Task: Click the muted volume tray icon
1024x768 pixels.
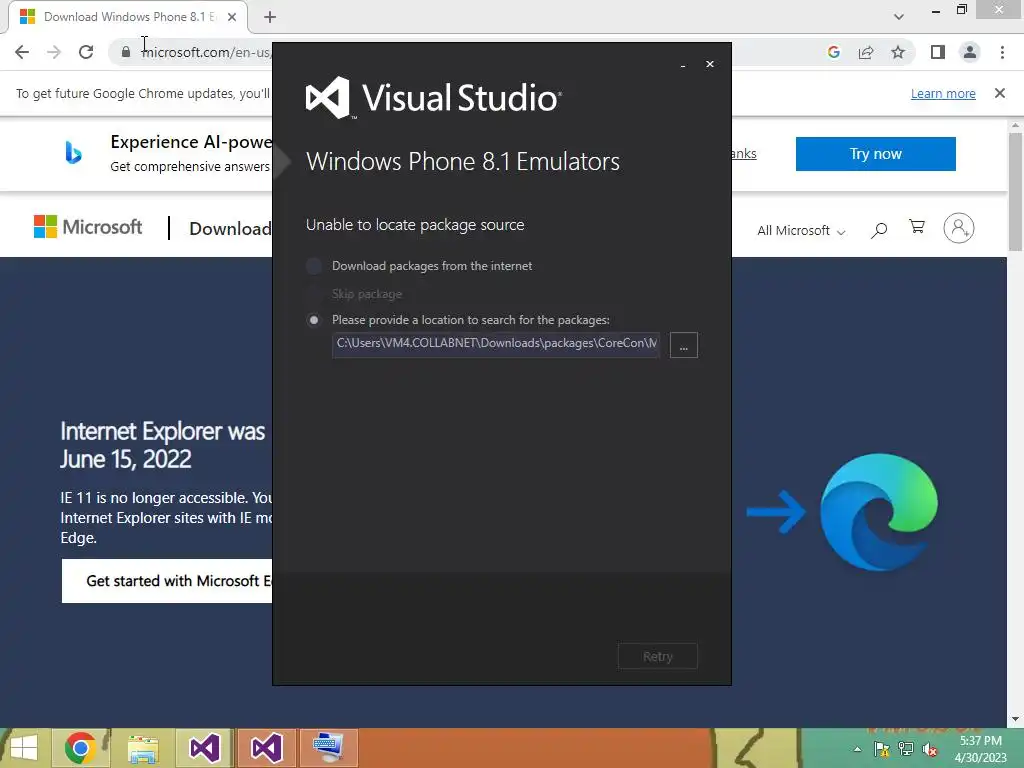Action: (930, 749)
